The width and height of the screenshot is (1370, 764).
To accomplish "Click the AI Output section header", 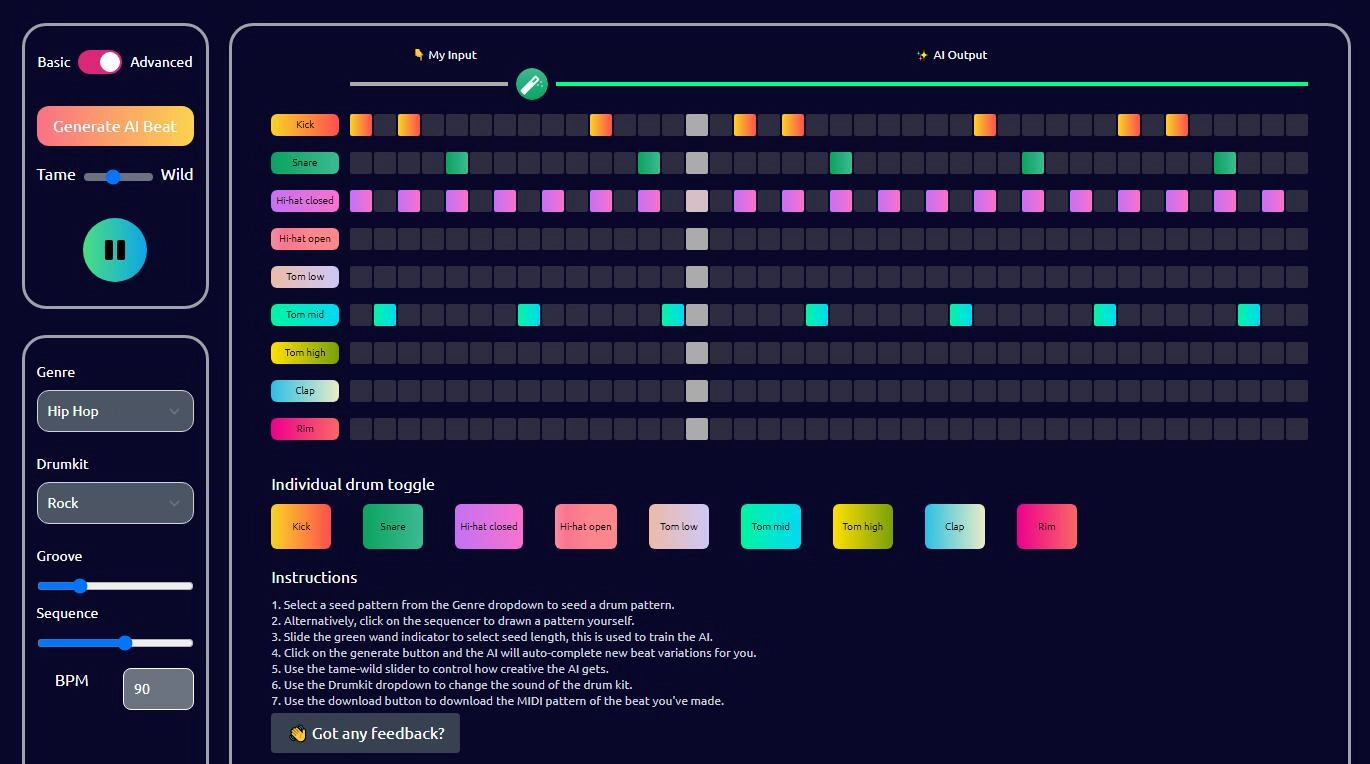I will point(952,55).
